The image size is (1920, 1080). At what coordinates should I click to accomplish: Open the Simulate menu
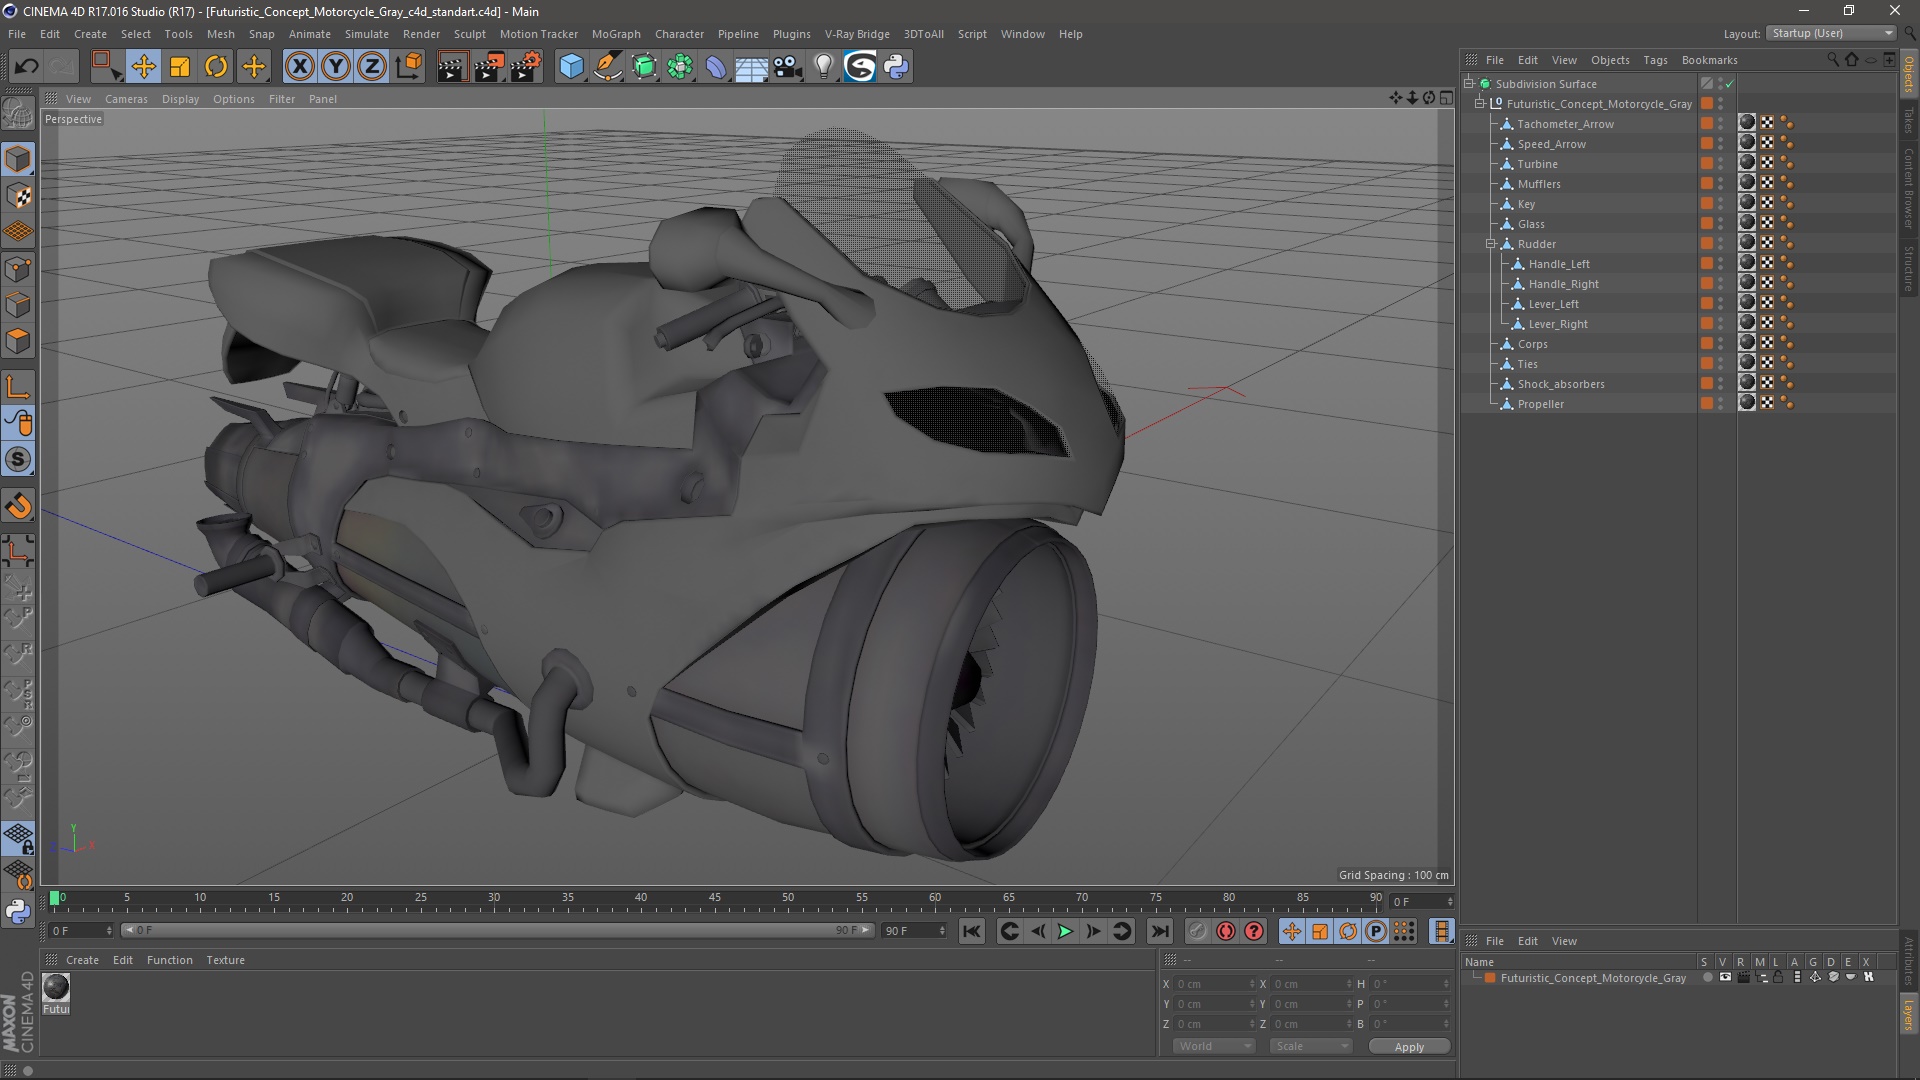coord(367,34)
